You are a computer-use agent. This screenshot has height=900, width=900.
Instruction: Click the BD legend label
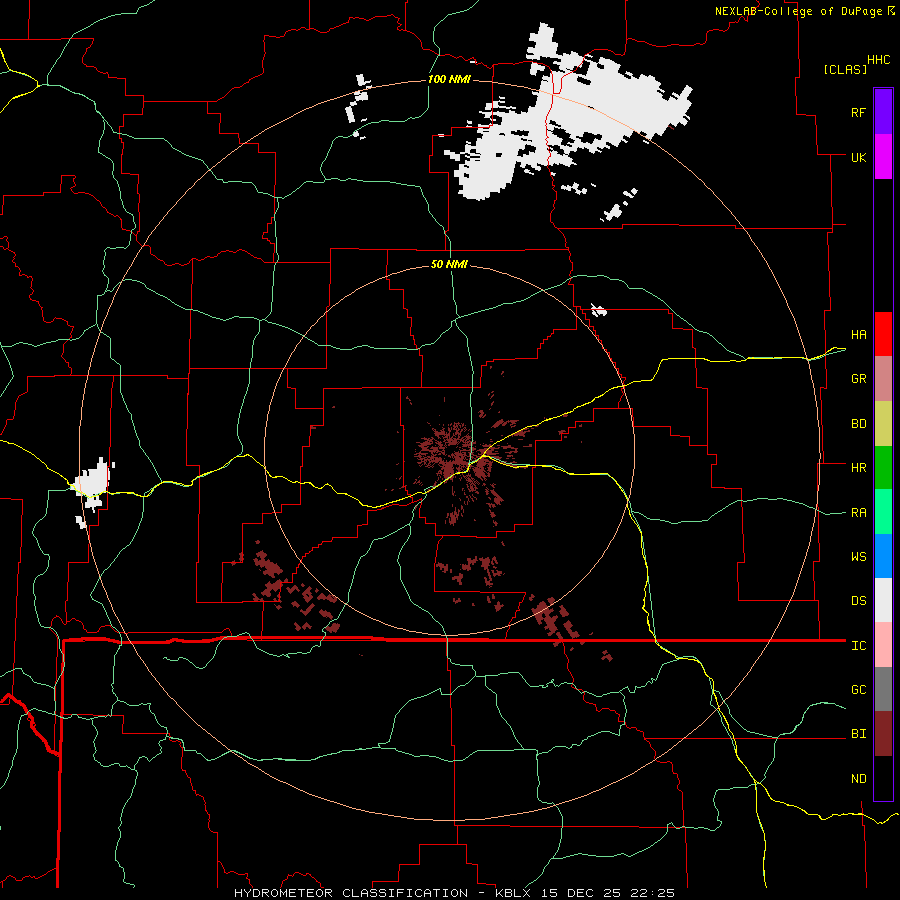click(x=858, y=424)
